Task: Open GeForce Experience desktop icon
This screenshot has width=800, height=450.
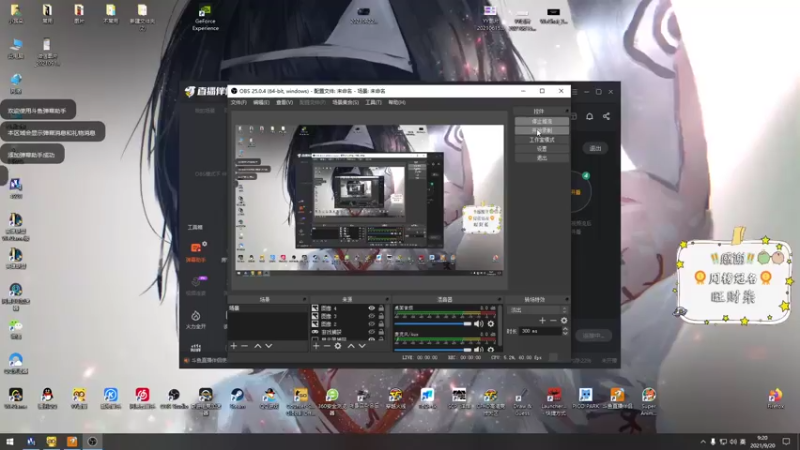Action: [205, 18]
